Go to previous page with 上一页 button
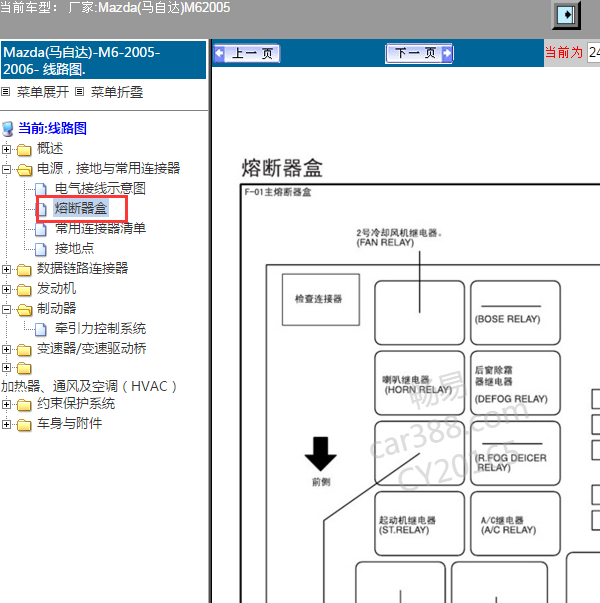 tap(247, 53)
